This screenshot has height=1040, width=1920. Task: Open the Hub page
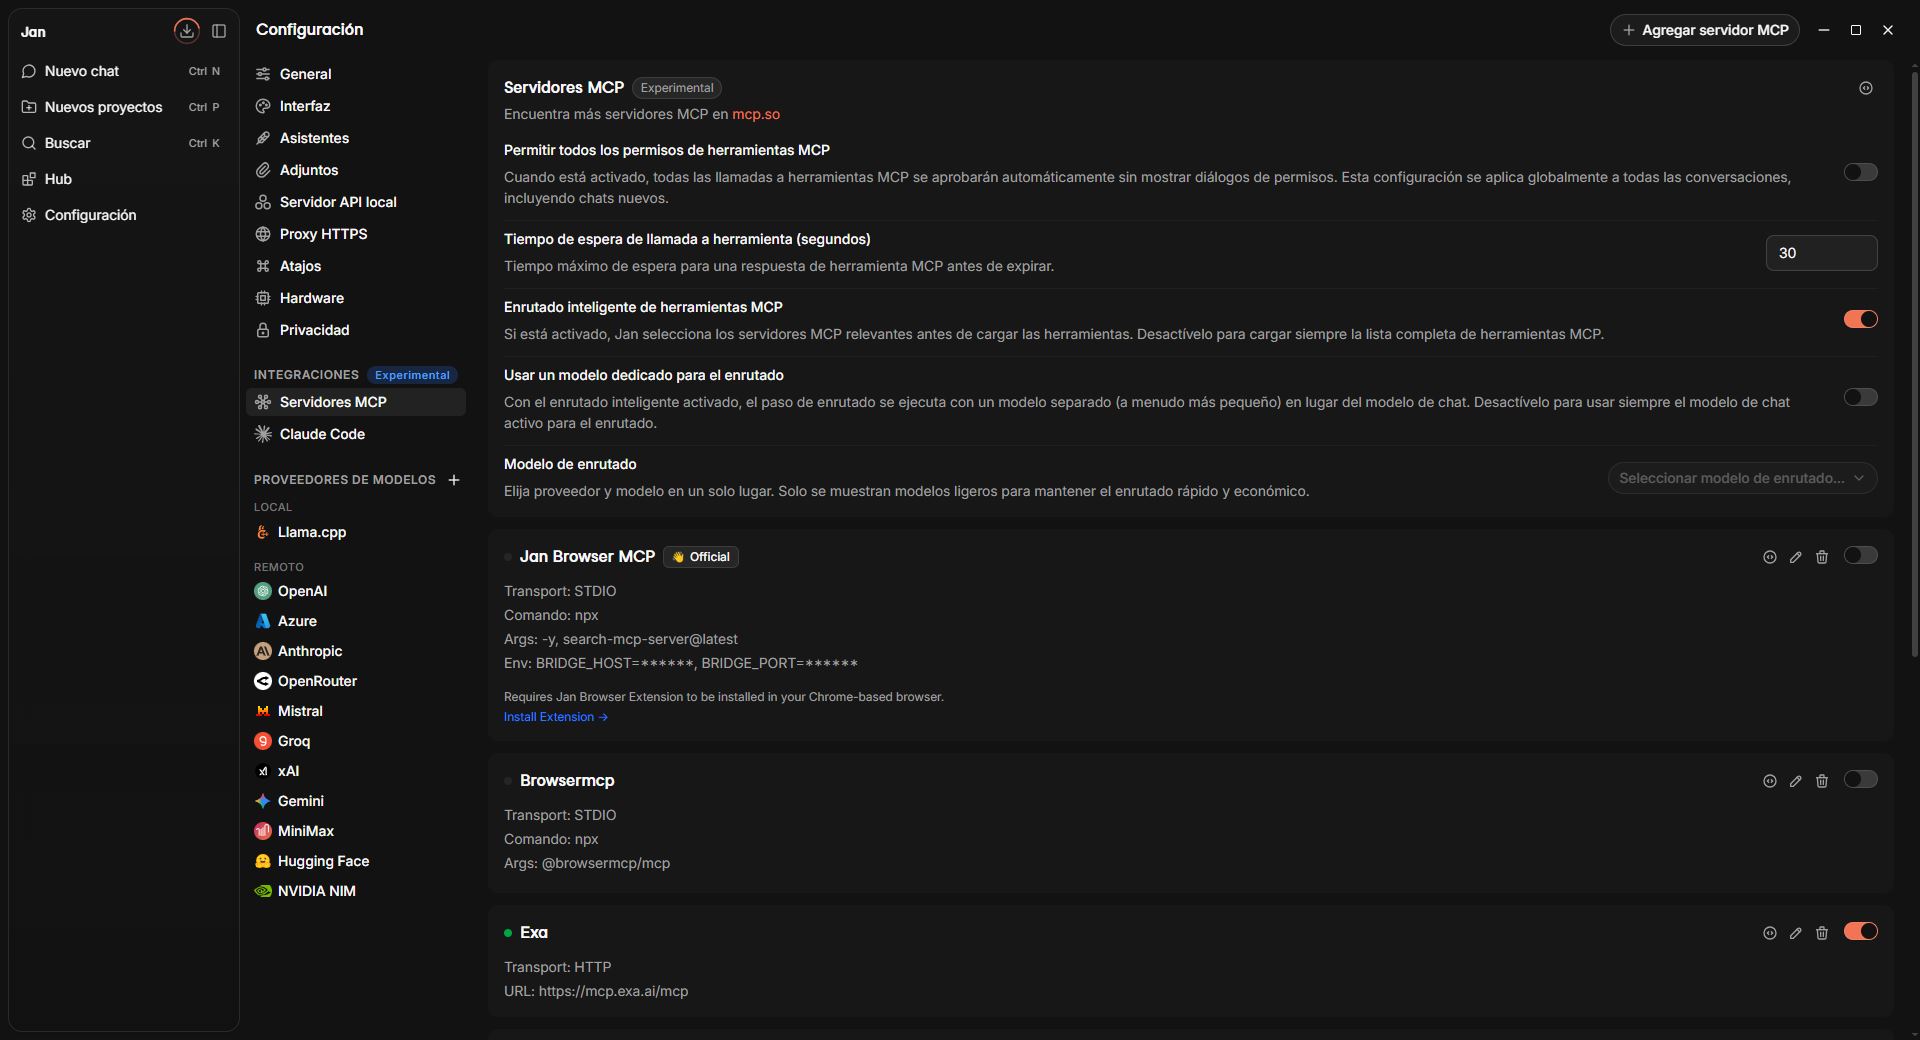[x=123, y=179]
